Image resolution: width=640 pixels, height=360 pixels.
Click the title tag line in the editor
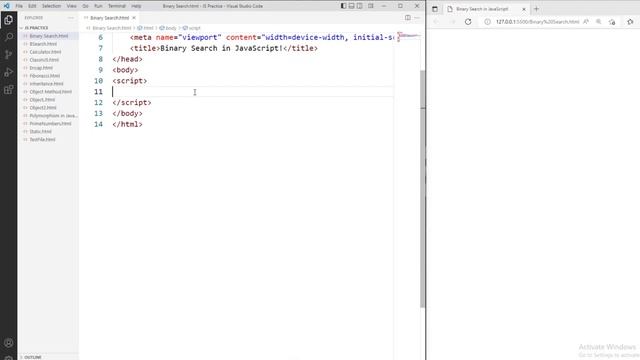tap(224, 48)
